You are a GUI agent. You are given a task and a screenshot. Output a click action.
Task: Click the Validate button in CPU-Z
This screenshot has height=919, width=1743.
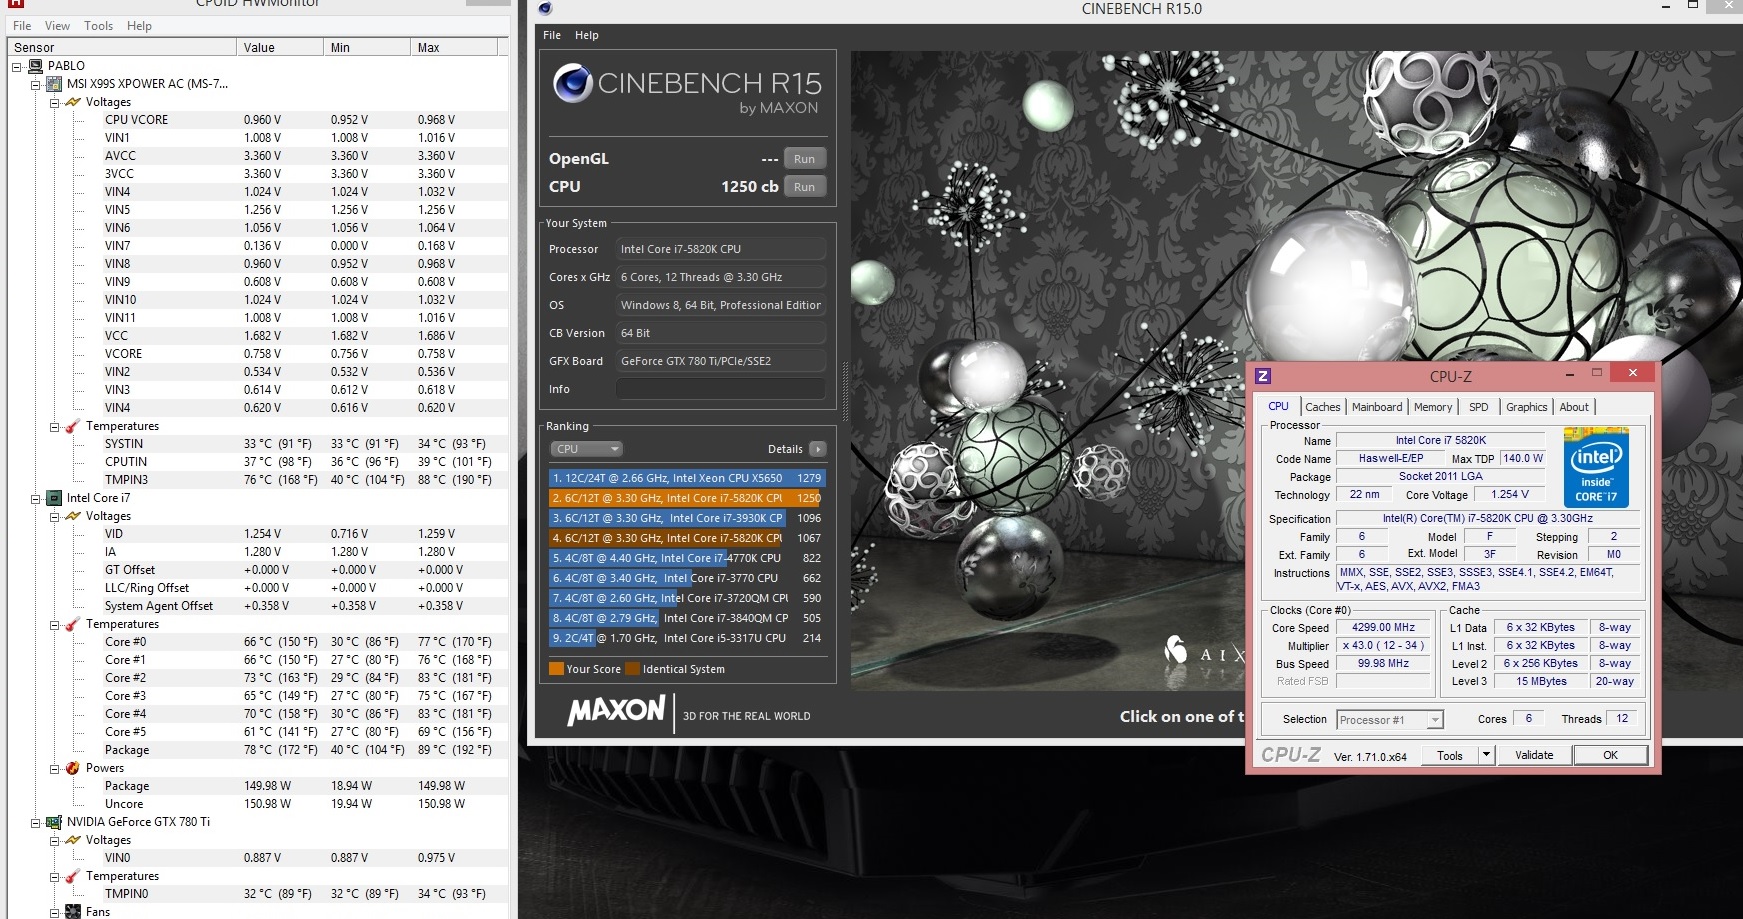(x=1533, y=755)
